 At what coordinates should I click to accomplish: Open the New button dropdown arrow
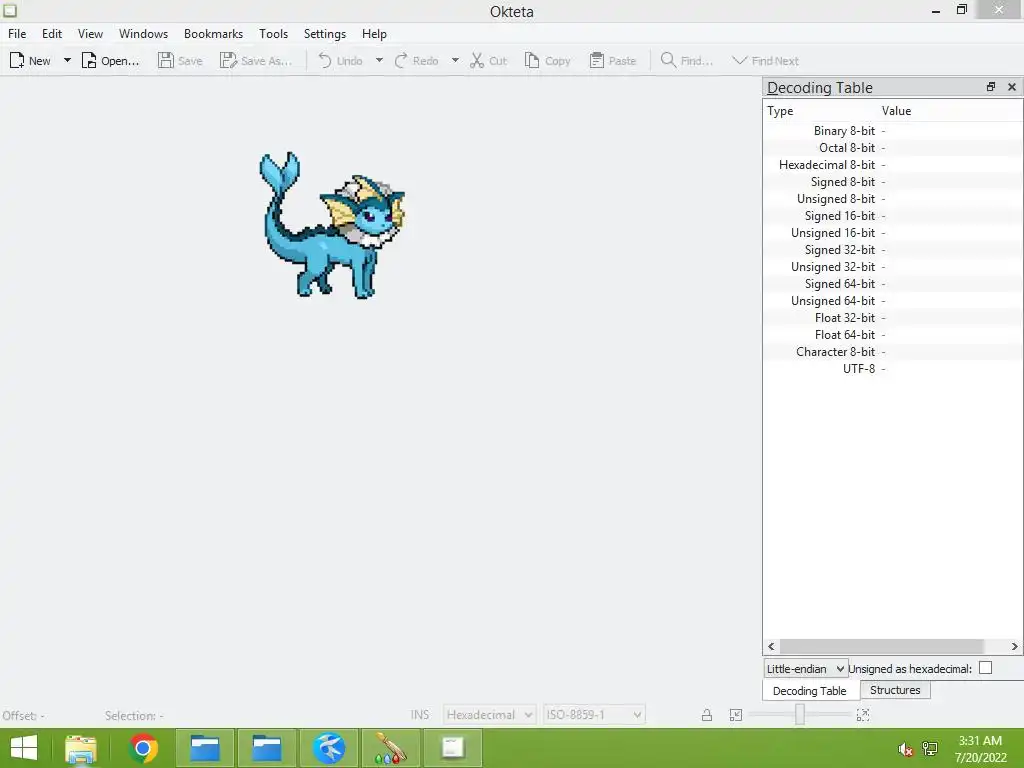[67, 61]
